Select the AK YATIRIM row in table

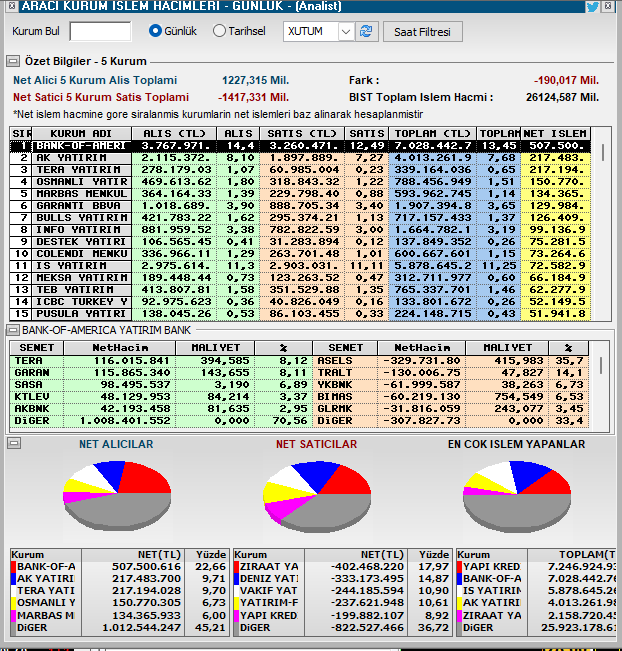click(x=80, y=158)
